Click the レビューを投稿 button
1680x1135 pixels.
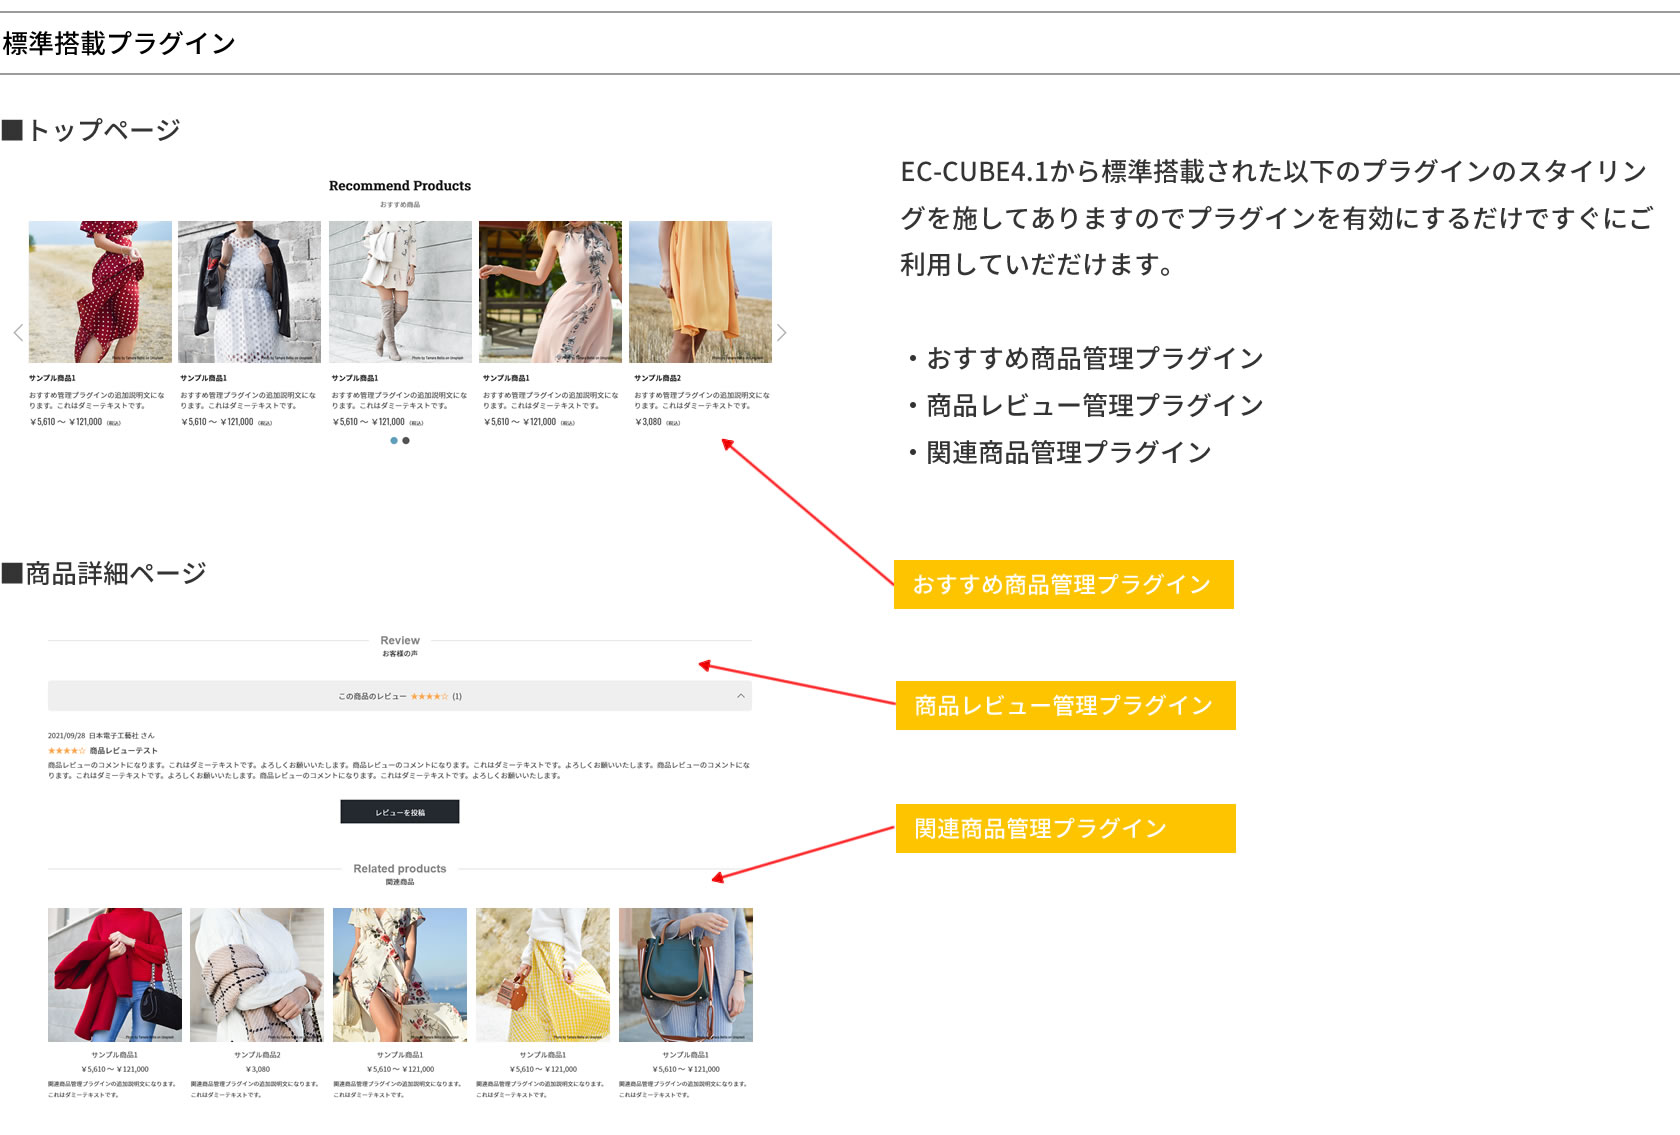[400, 812]
